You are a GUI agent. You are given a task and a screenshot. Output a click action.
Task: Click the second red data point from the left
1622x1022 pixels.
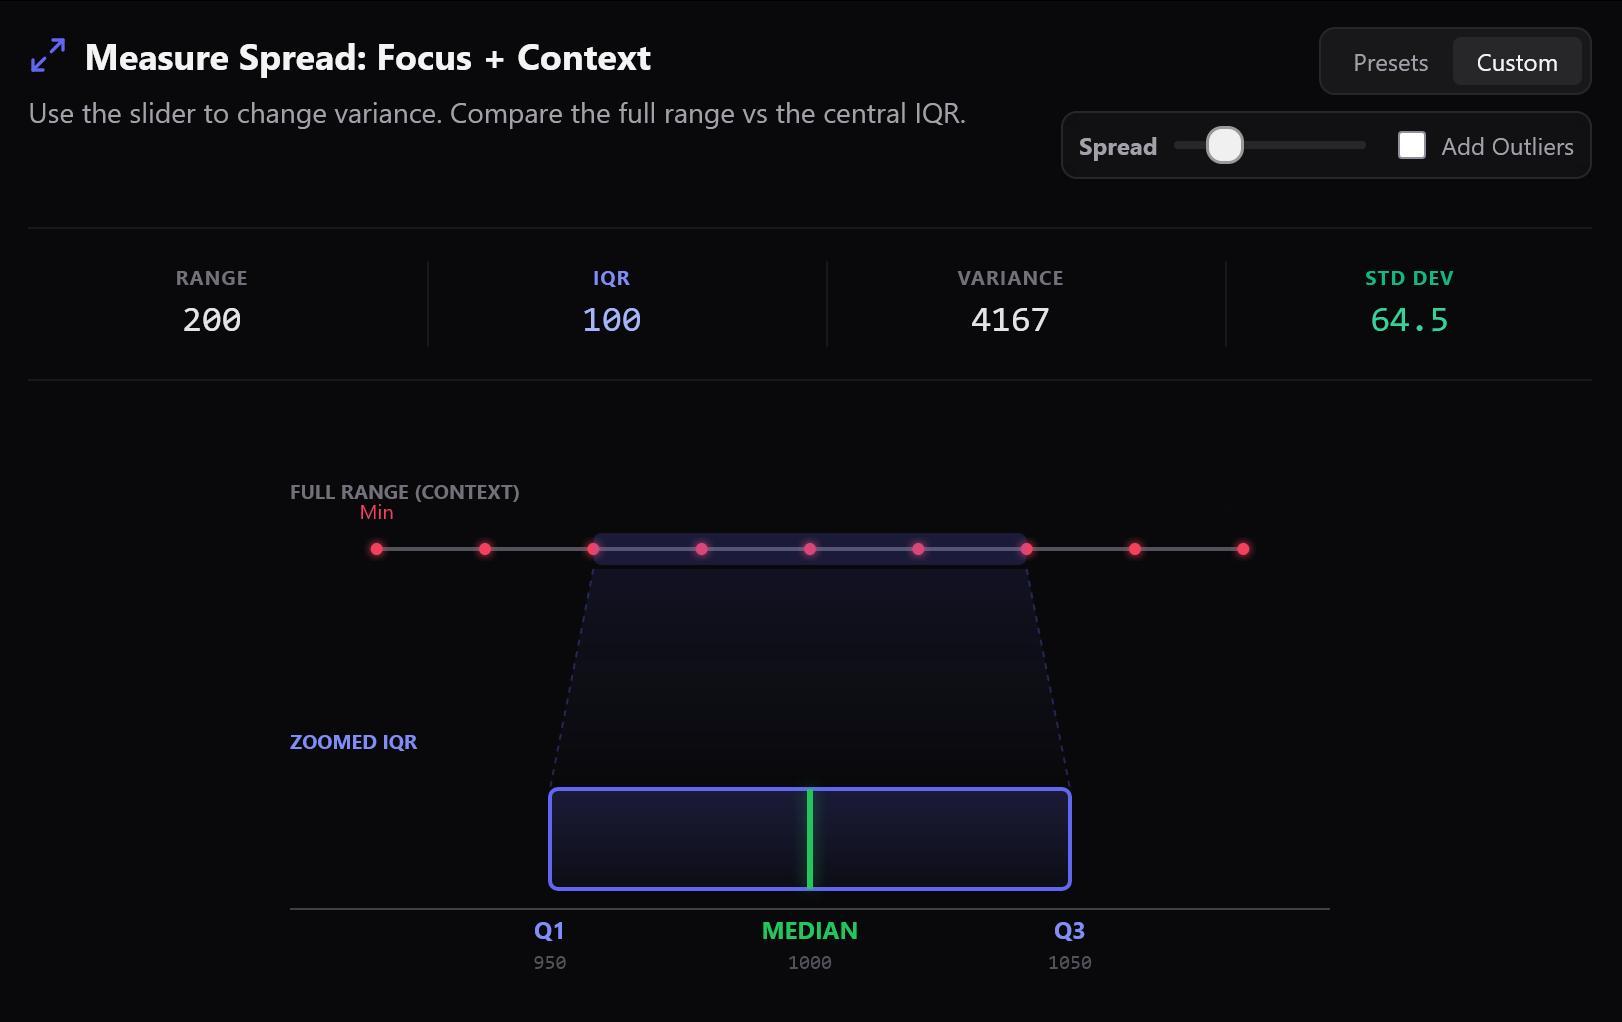click(x=485, y=549)
